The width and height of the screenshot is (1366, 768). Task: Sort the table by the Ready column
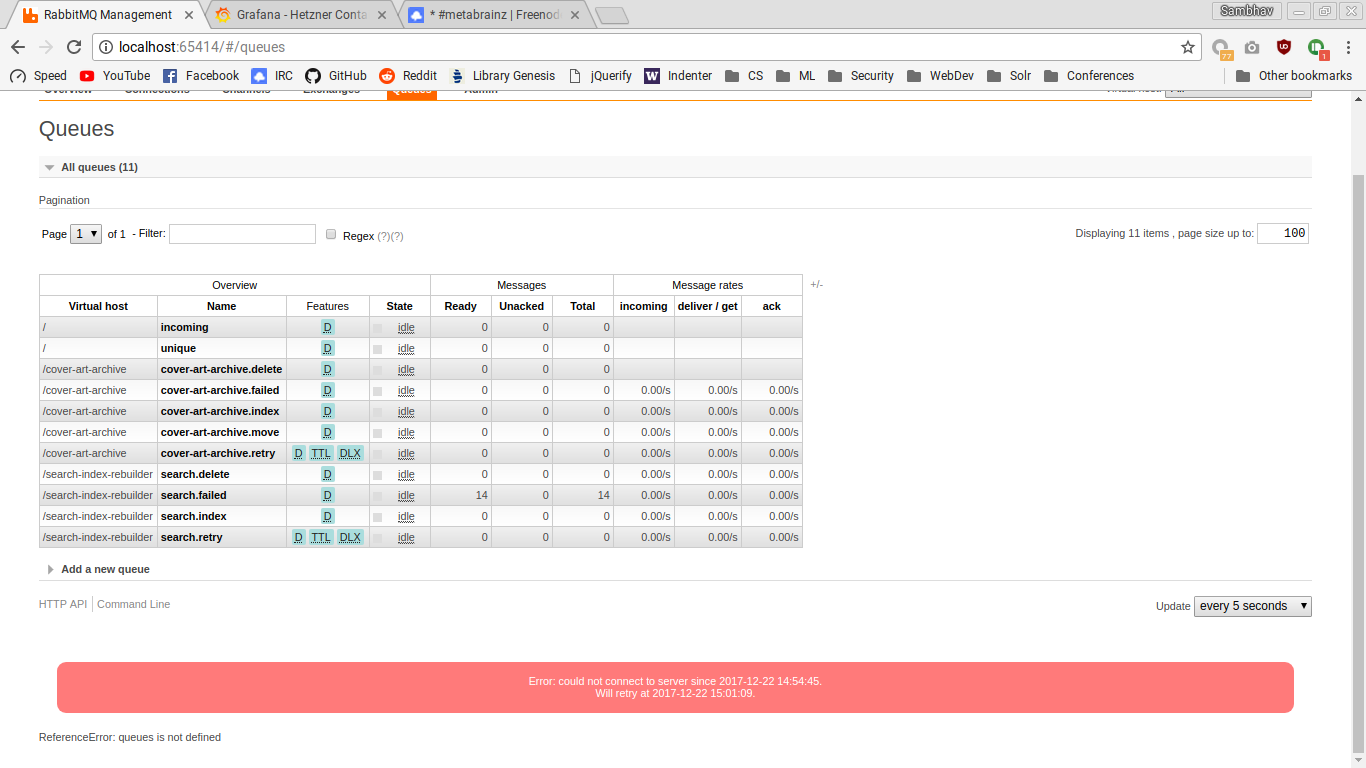460,306
